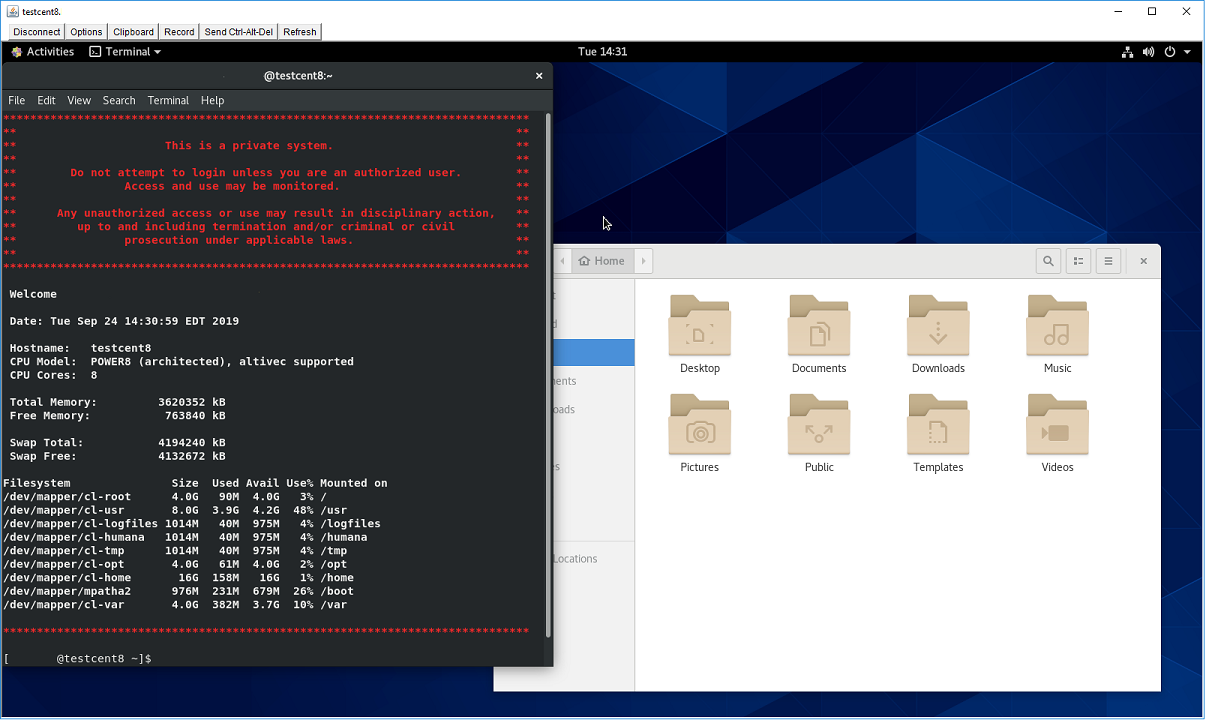The height and width of the screenshot is (720, 1205).
Task: Click the Options button
Action: (x=86, y=32)
